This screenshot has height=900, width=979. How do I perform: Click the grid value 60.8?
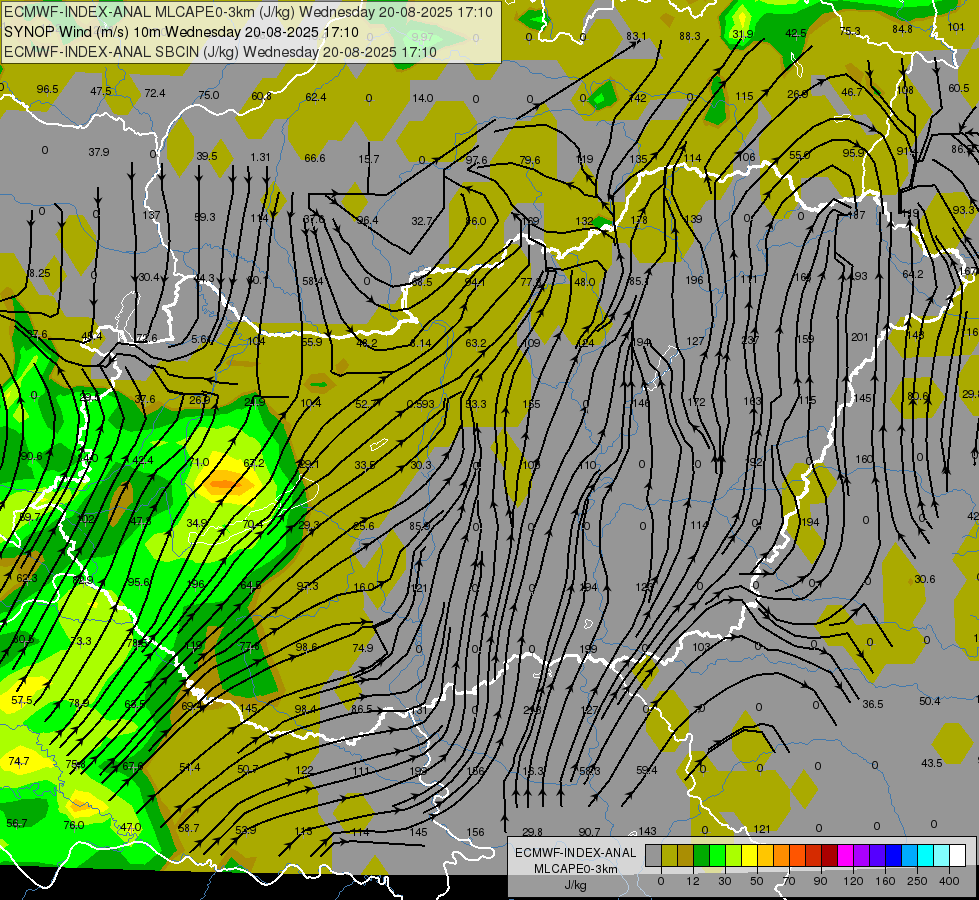click(x=262, y=96)
